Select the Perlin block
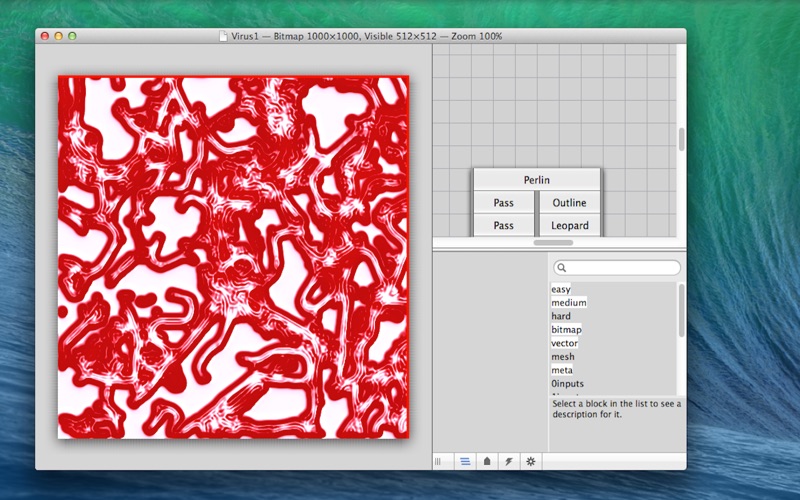 coord(537,180)
